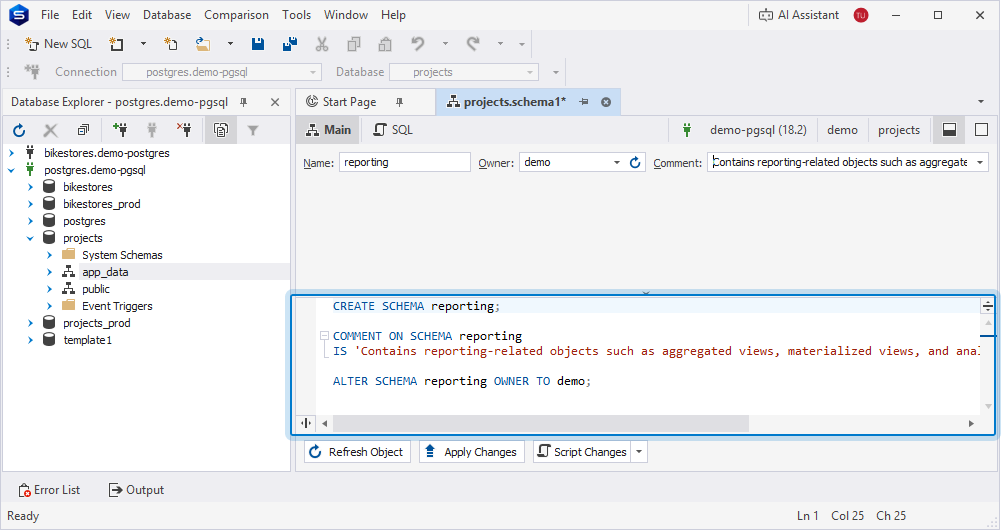Open the Database combo box showing projects
The height and width of the screenshot is (530, 1001).
464,72
